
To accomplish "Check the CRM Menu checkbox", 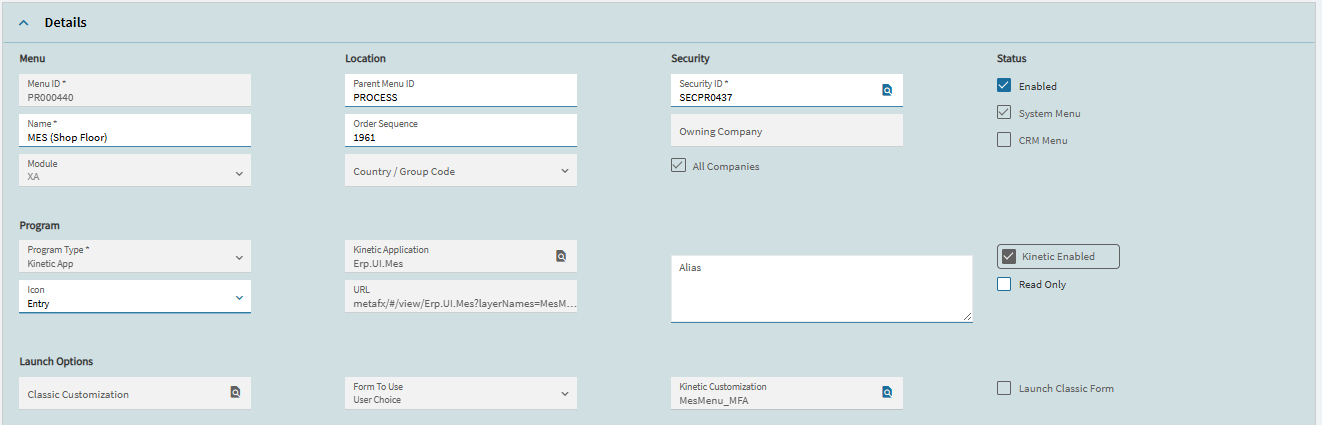I will 1004,140.
